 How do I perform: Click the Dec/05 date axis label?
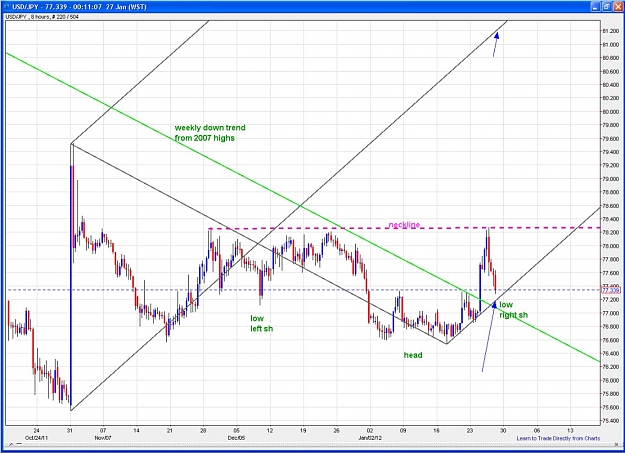coord(236,438)
